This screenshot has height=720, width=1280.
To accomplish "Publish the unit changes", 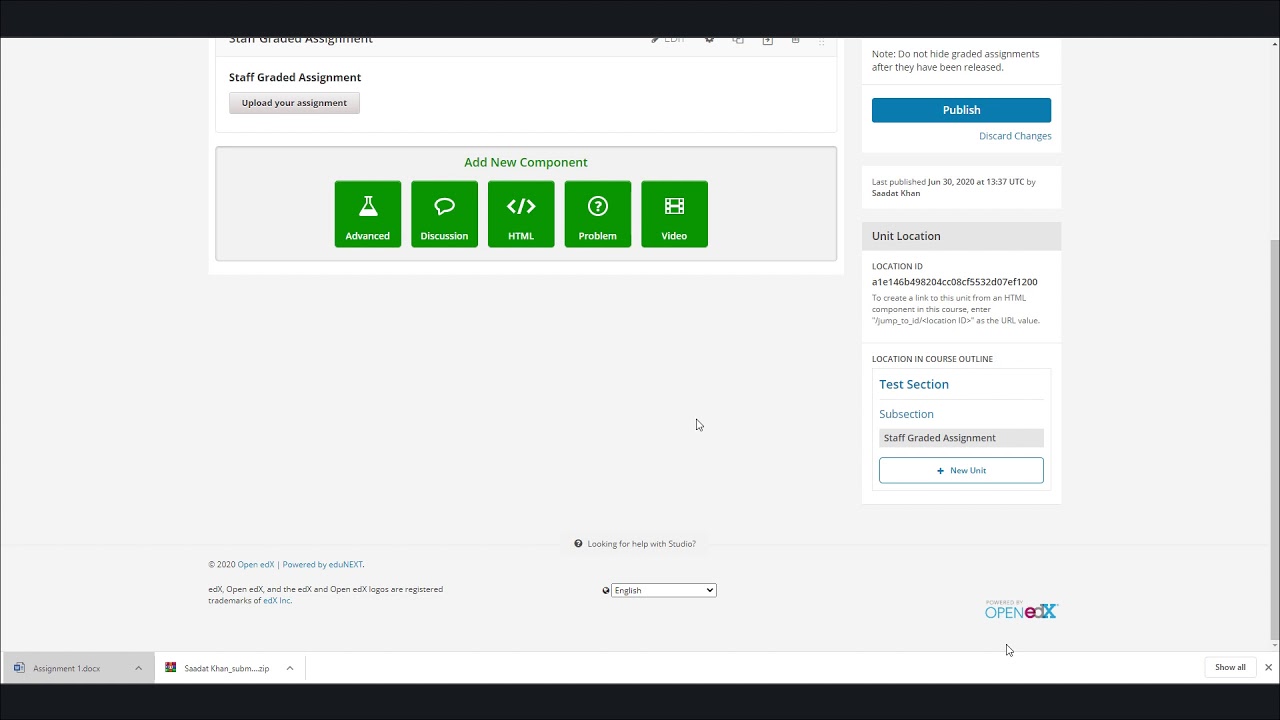I will coord(961,110).
